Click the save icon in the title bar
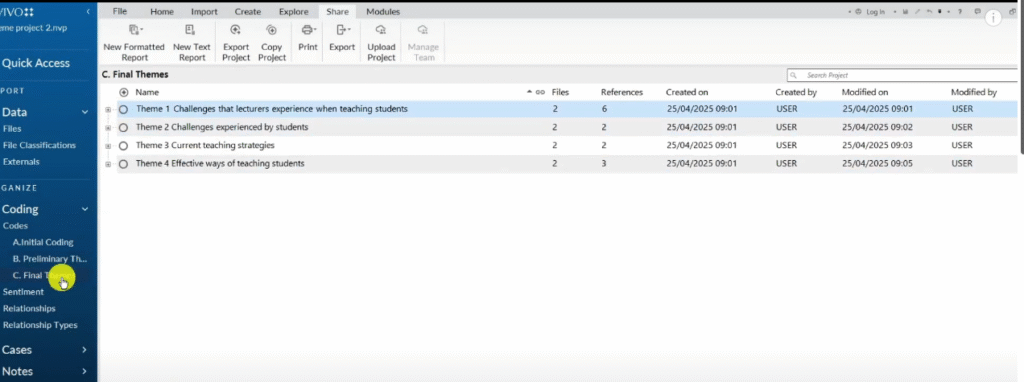This screenshot has width=1024, height=382. (906, 12)
